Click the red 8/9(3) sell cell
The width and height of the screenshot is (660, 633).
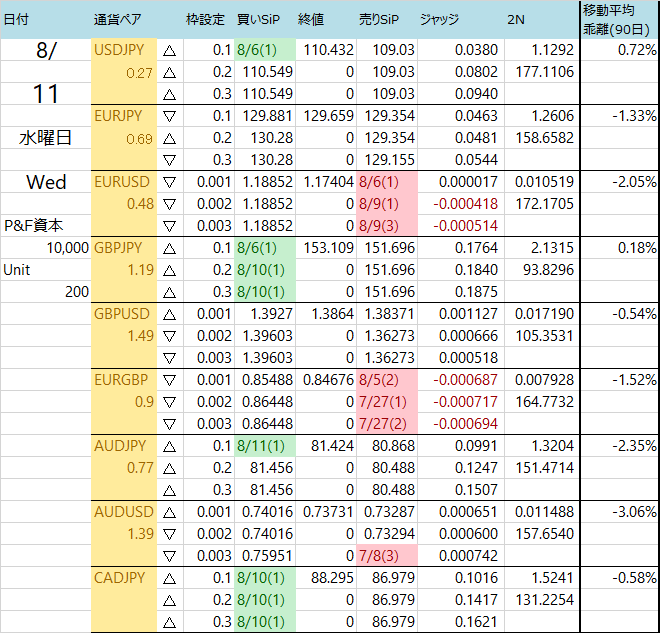coord(387,226)
